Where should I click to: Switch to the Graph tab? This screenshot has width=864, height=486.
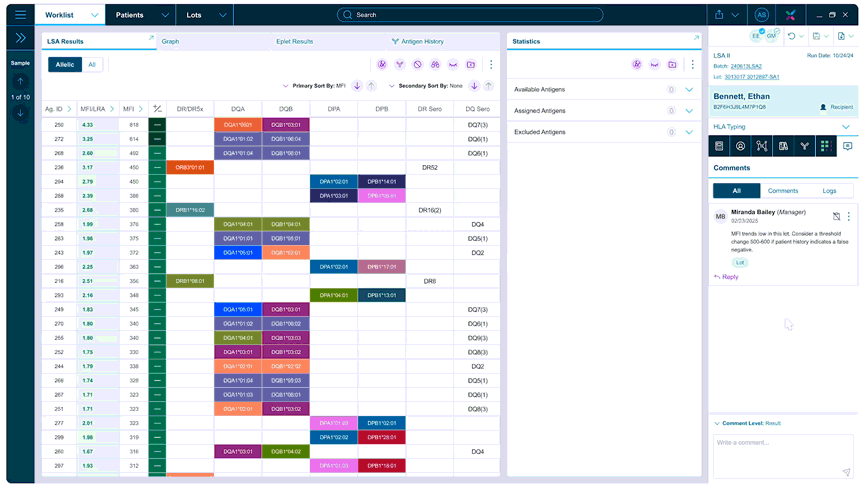[170, 41]
